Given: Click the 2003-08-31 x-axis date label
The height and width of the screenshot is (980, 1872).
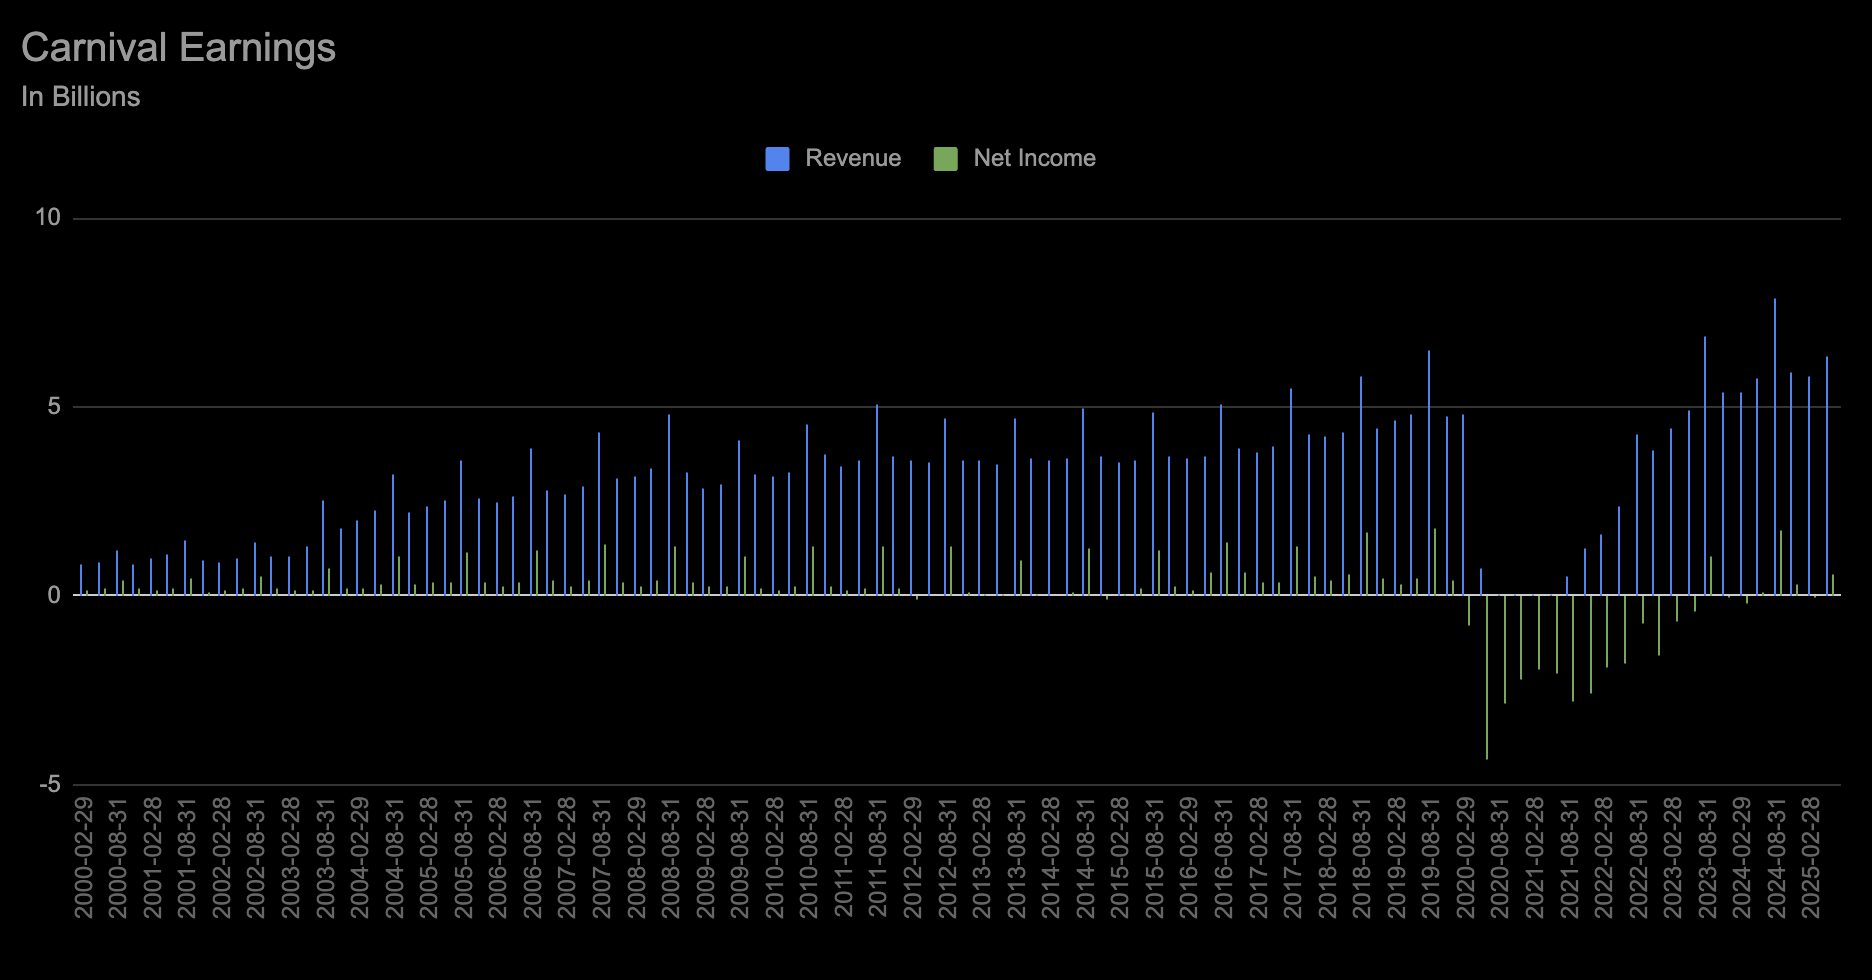Looking at the screenshot, I should pyautogui.click(x=326, y=857).
